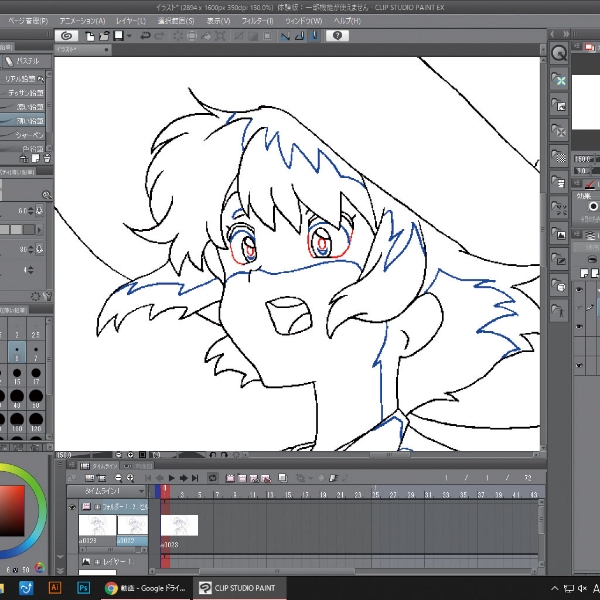Open CLIP STUDIO launcher from command bar

[67, 36]
